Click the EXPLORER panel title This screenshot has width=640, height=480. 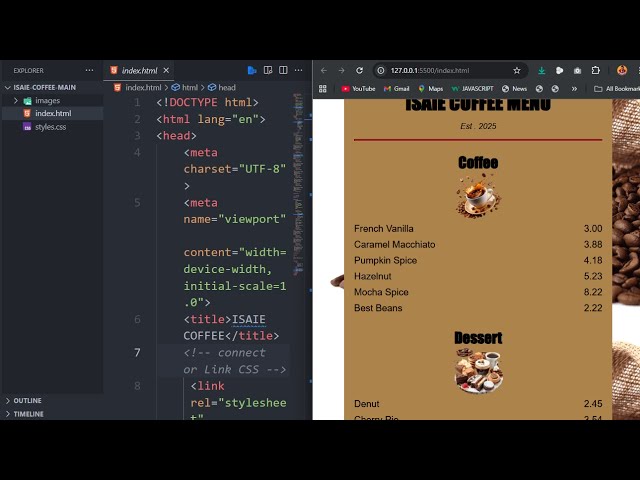pos(29,71)
